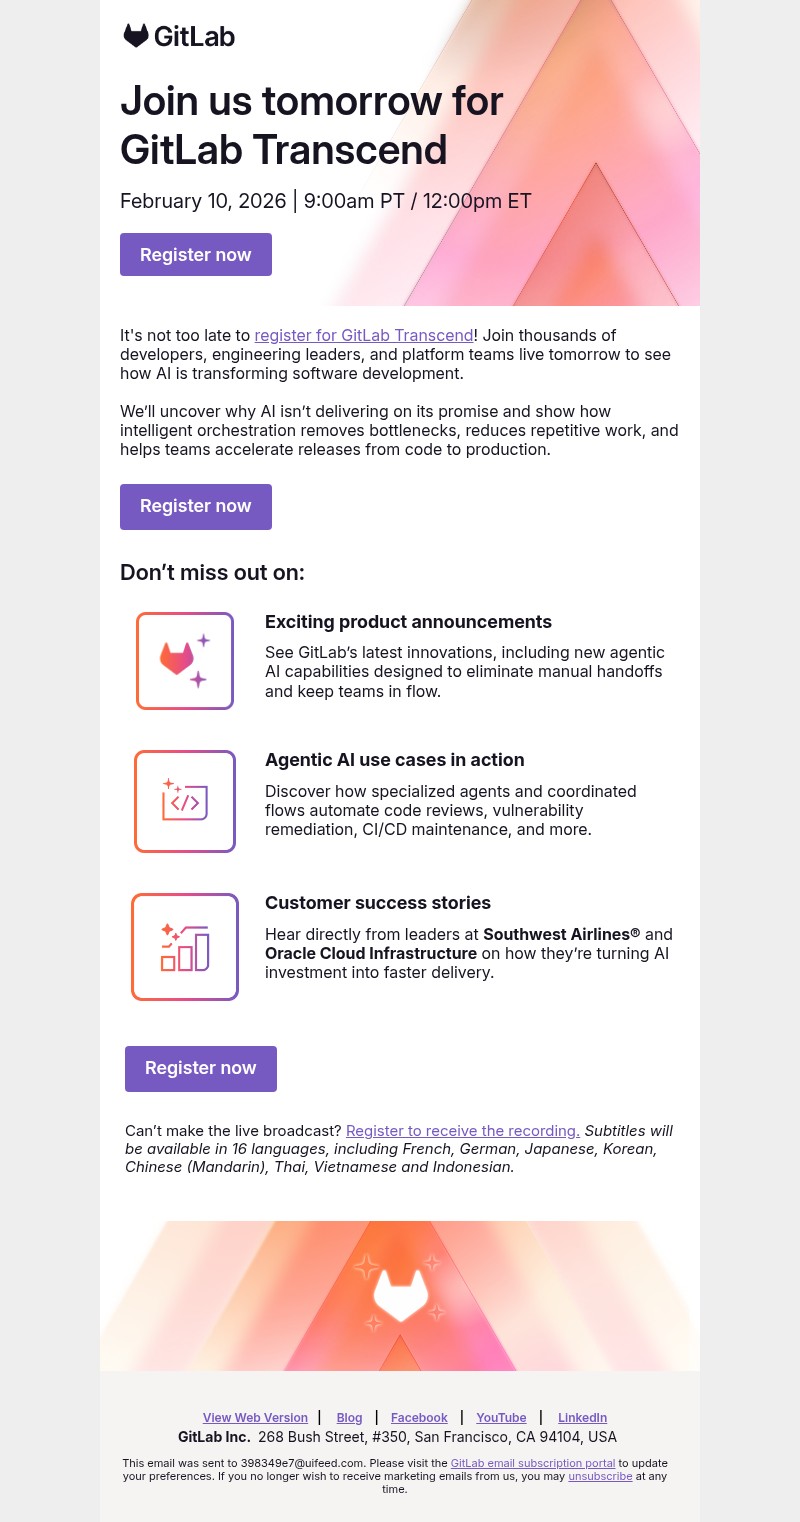Open GitLab's YouTube channel

point(501,1417)
